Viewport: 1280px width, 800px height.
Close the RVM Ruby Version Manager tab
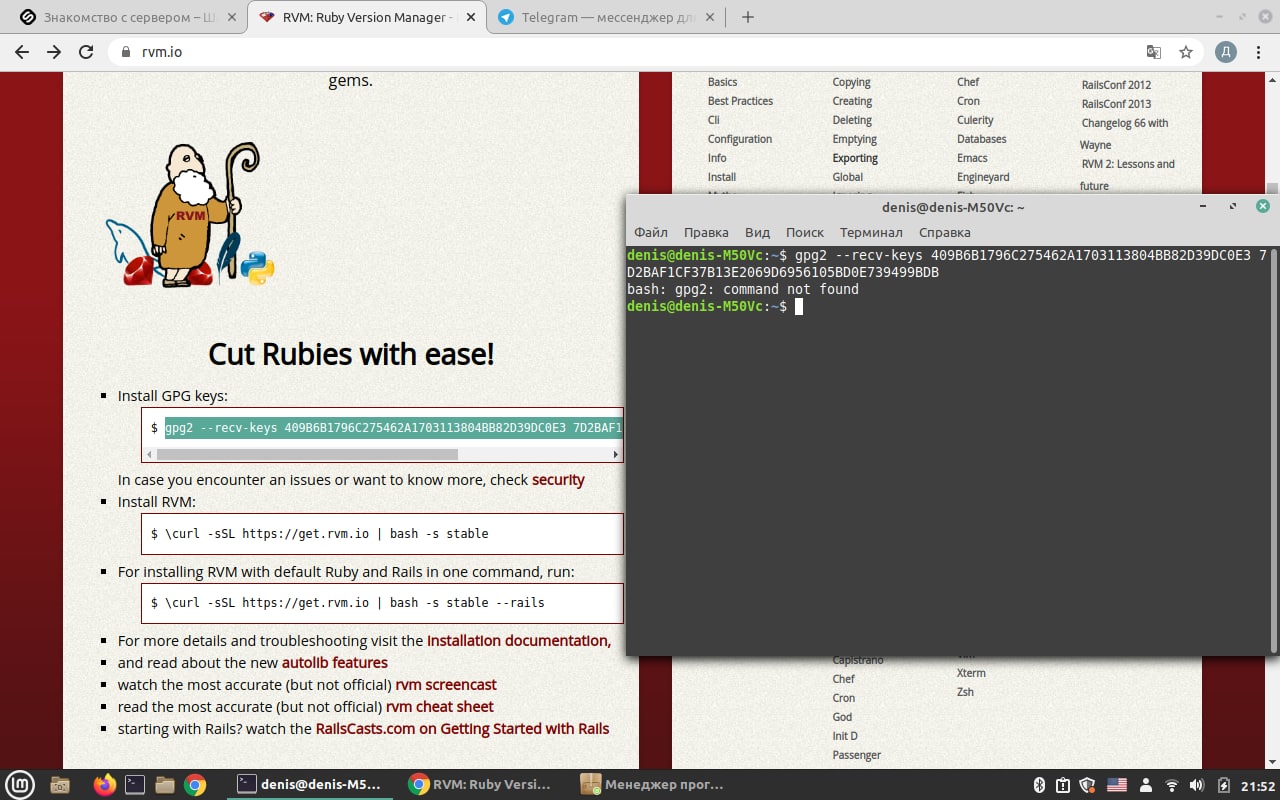(469, 17)
